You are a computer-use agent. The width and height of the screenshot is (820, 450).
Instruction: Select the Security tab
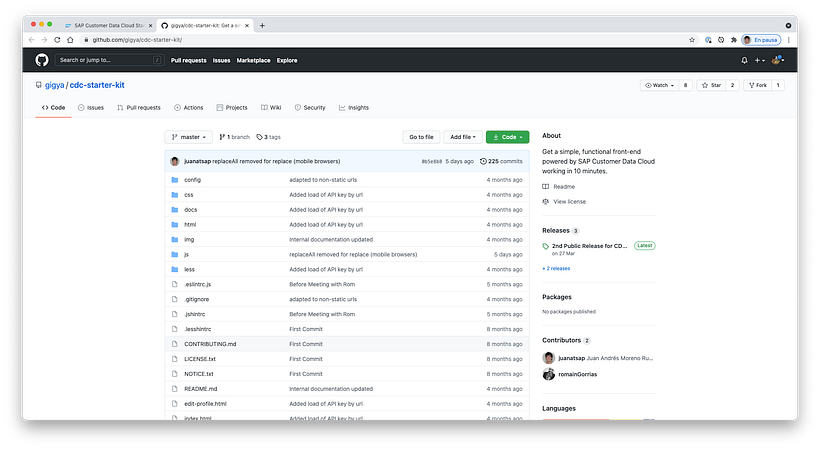point(310,107)
